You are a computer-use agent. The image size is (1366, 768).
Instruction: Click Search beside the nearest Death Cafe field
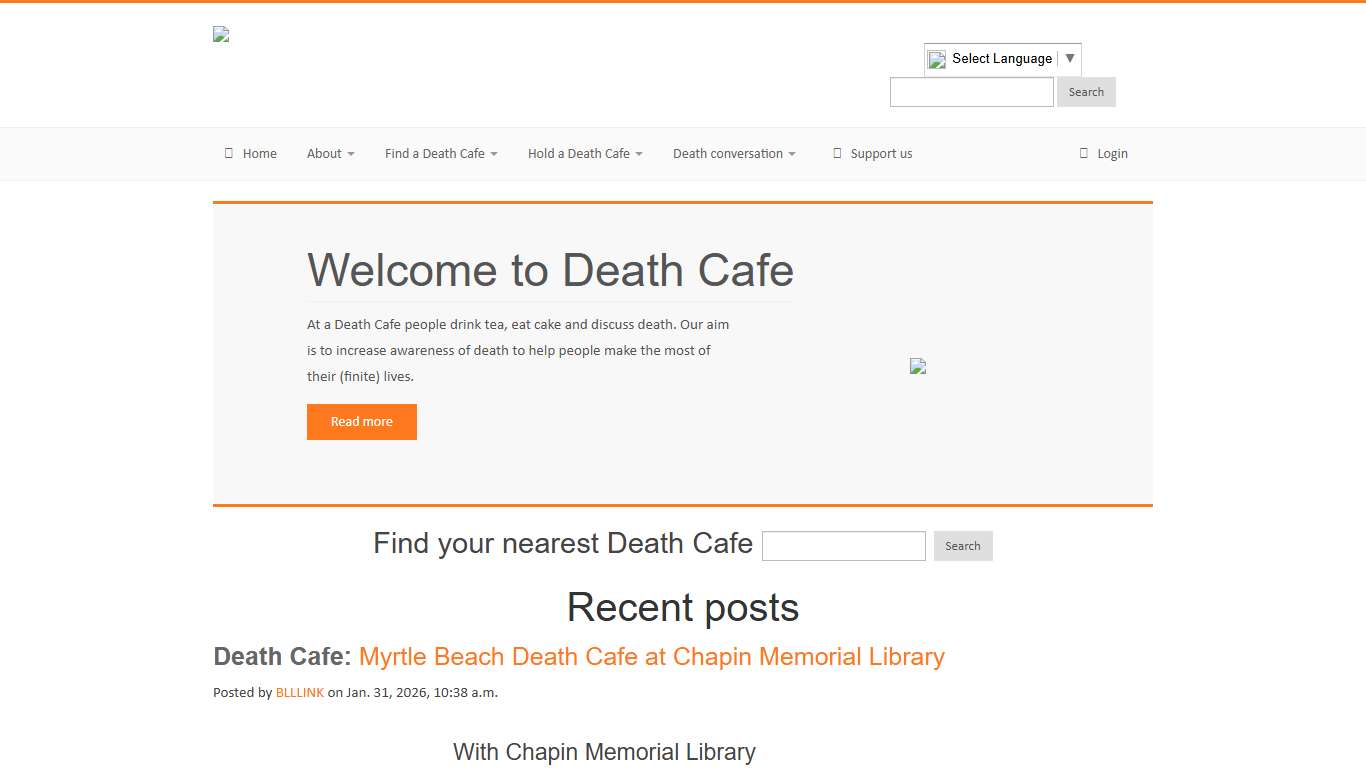pyautogui.click(x=962, y=546)
